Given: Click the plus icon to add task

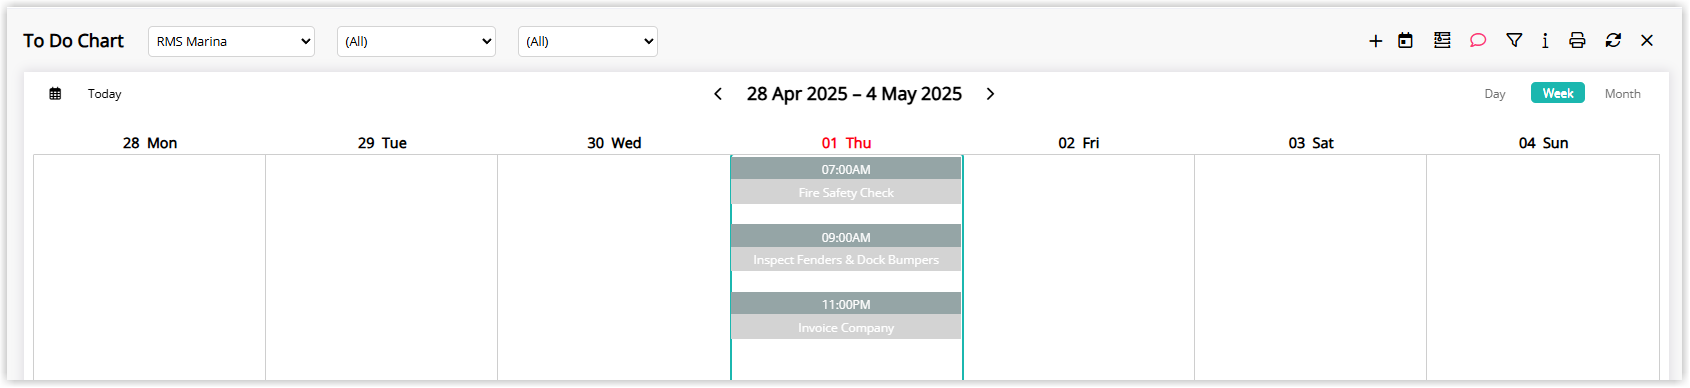Looking at the screenshot, I should [1376, 41].
